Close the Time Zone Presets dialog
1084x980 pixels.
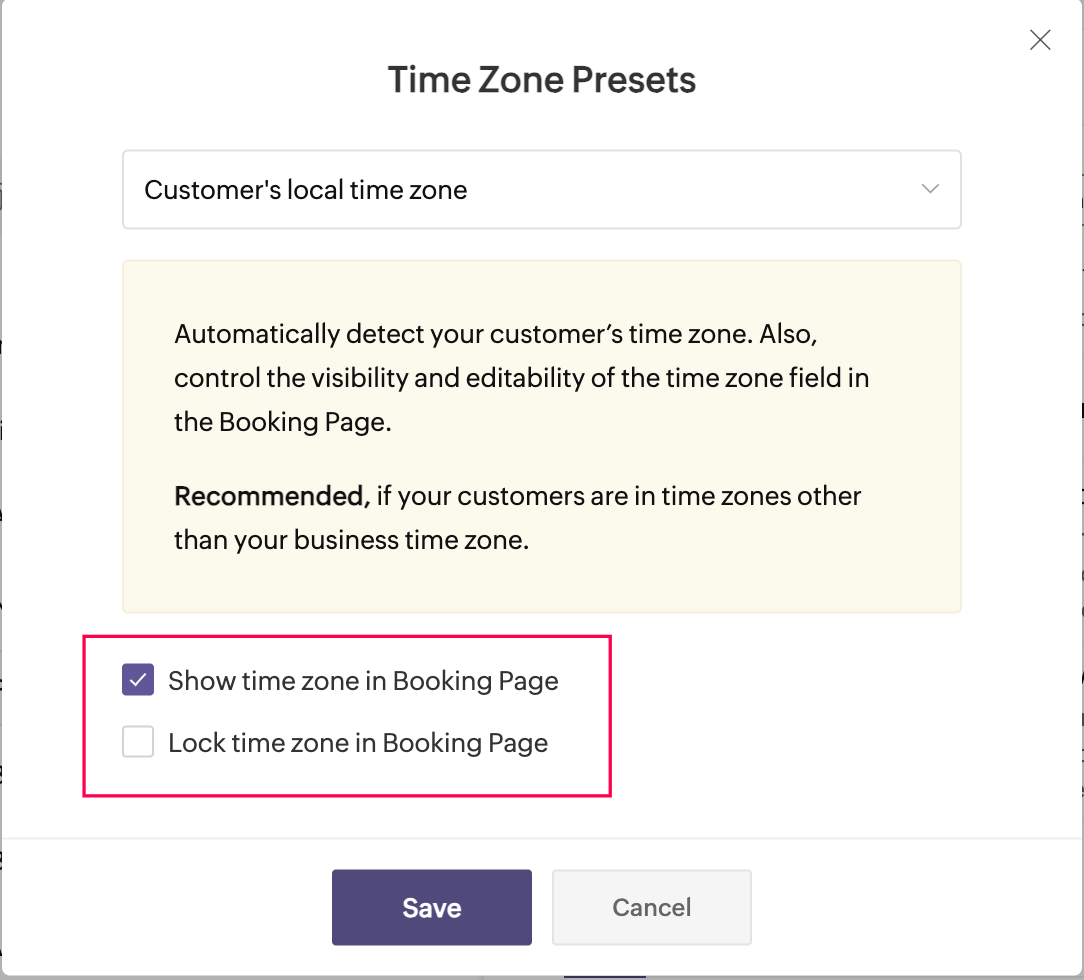point(1040,40)
